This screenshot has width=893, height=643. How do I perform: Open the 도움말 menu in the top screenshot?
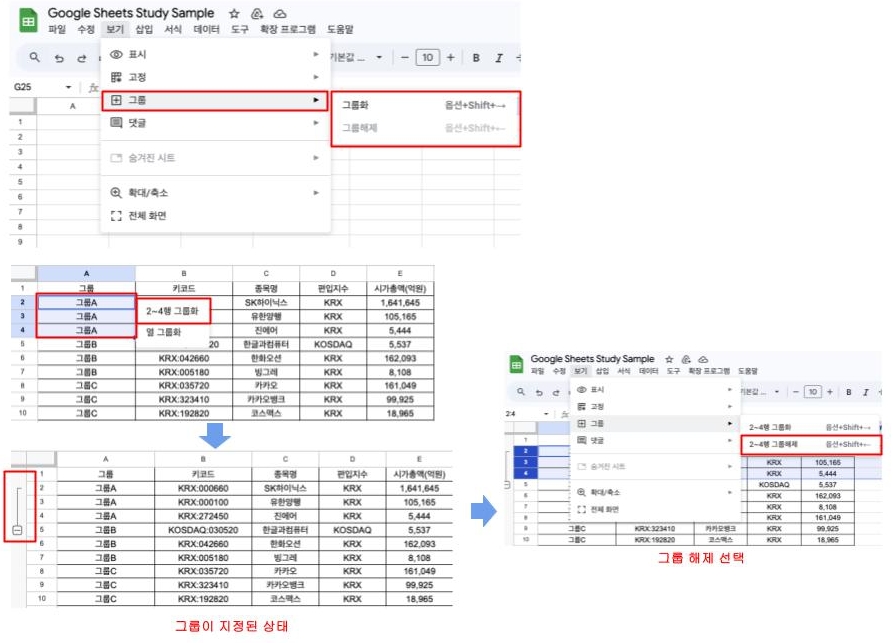click(340, 29)
